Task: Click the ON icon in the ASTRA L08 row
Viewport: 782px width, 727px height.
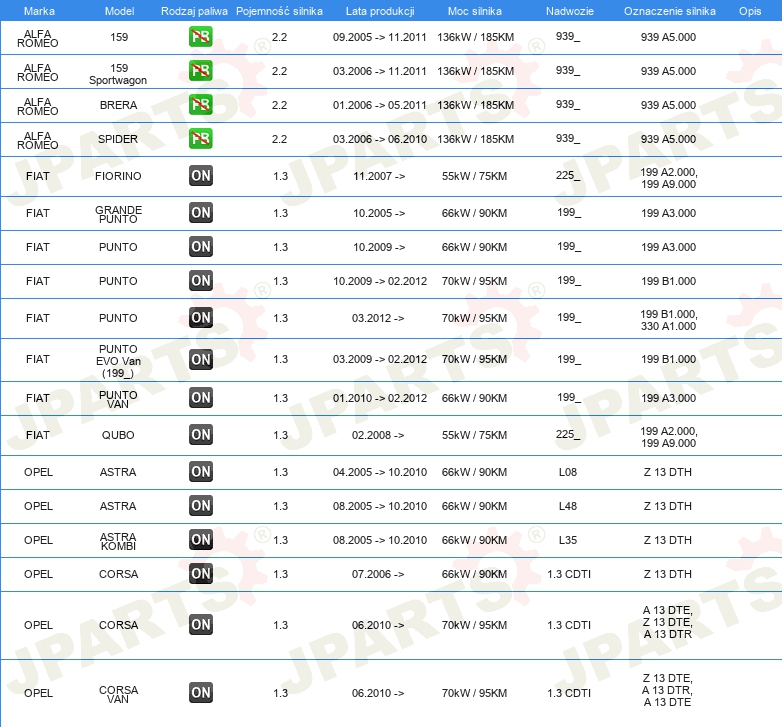Action: click(x=200, y=471)
